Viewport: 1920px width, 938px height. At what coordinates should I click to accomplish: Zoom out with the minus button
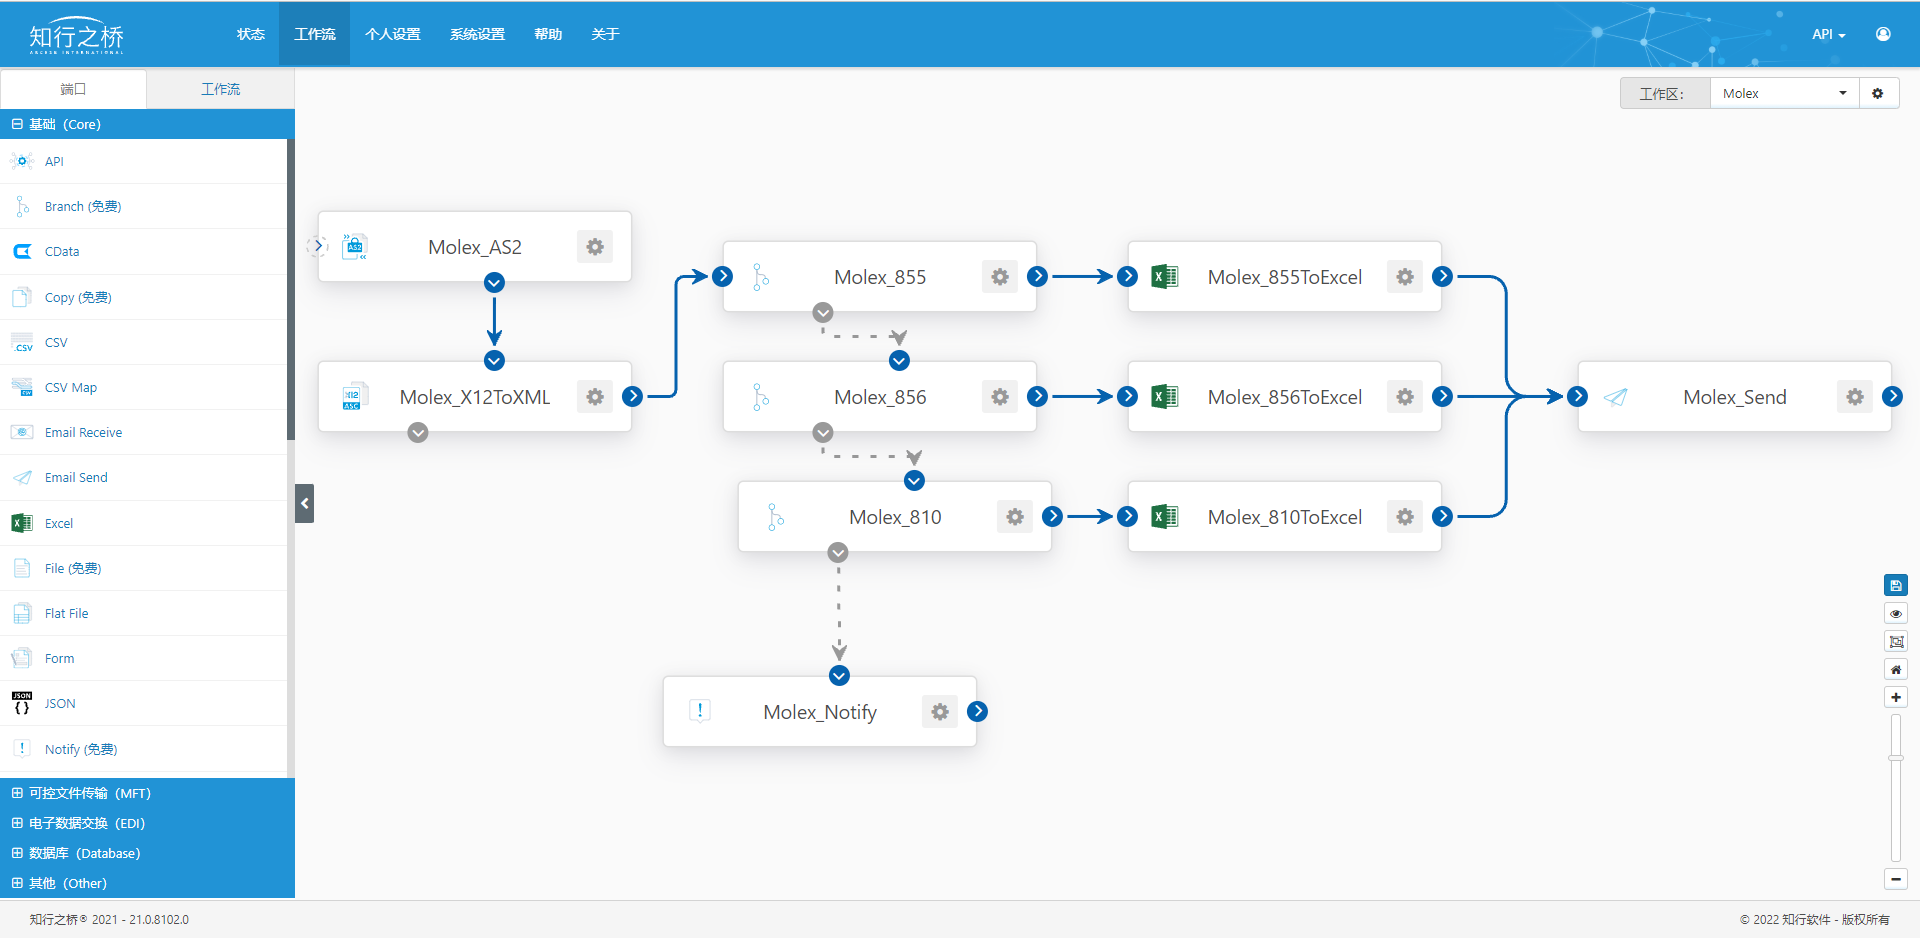(1896, 879)
